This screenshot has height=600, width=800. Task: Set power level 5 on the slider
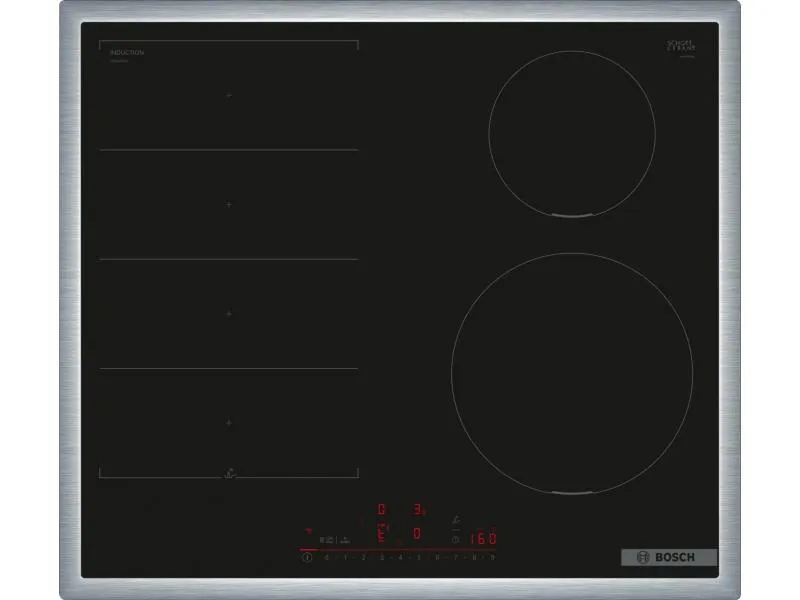[x=419, y=558]
